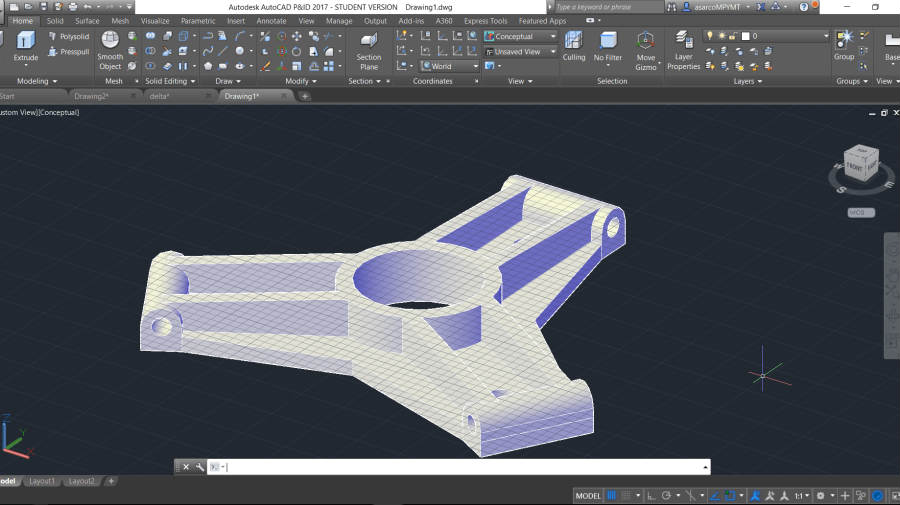The image size is (900, 505).
Task: Open the Unsaved View dropdown
Action: pyautogui.click(x=519, y=51)
